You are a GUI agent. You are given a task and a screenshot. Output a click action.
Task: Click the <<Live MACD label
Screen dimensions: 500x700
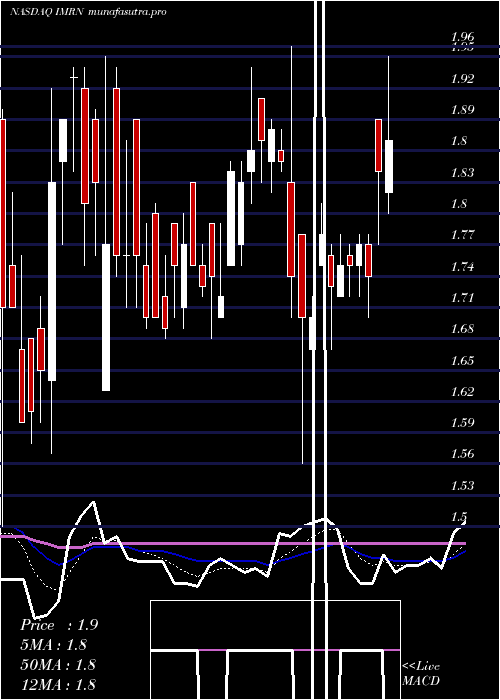pyautogui.click(x=421, y=674)
